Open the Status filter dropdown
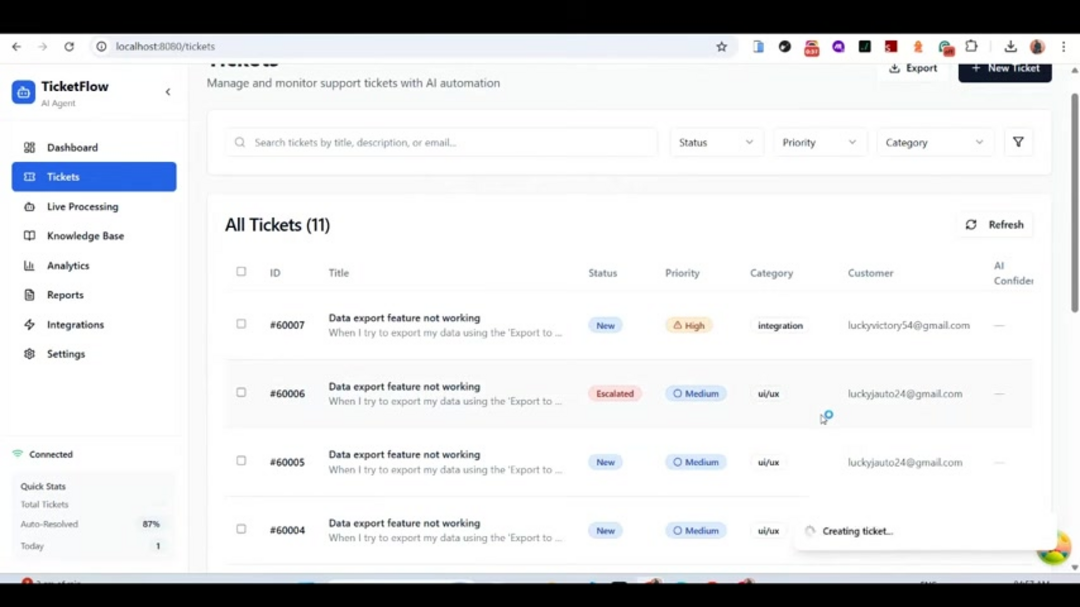Image resolution: width=1080 pixels, height=607 pixels. (x=715, y=143)
